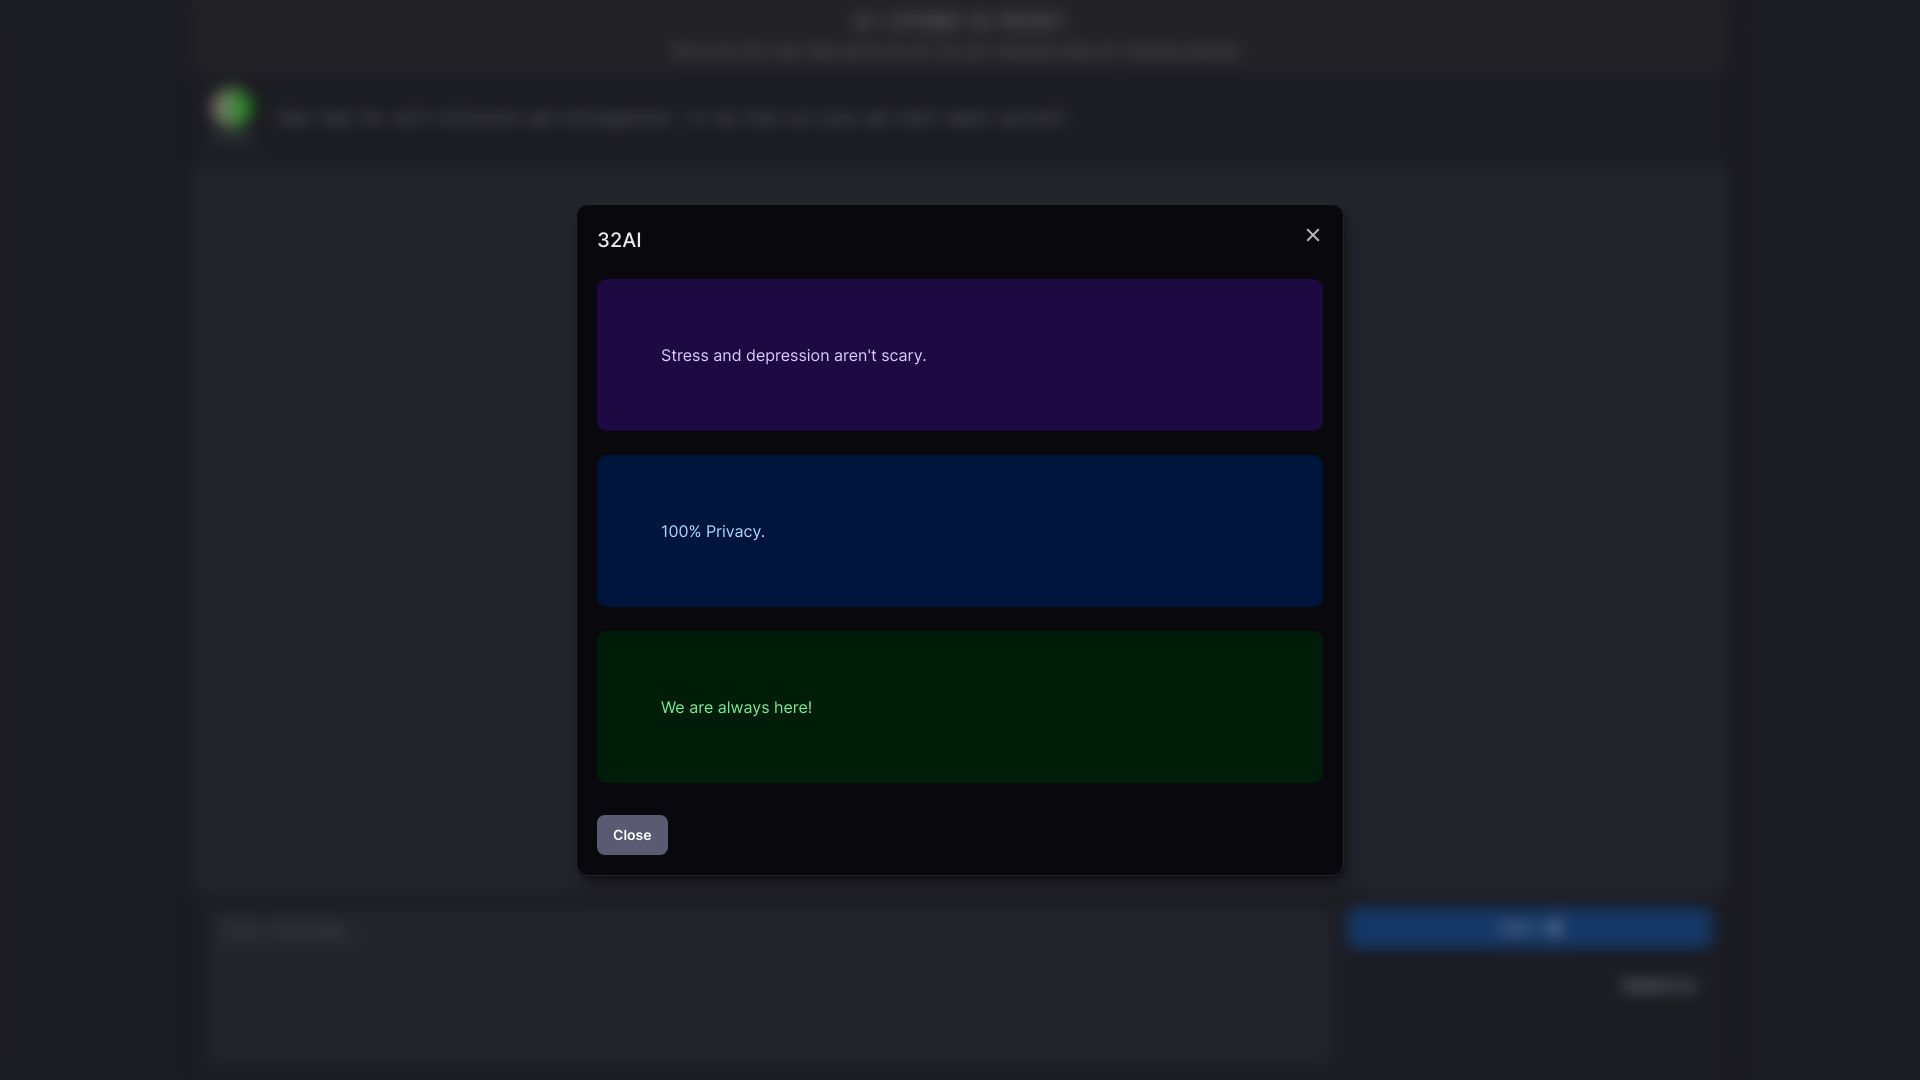1920x1080 pixels.
Task: Click the bottom-right corner button control
Action: 1658,985
